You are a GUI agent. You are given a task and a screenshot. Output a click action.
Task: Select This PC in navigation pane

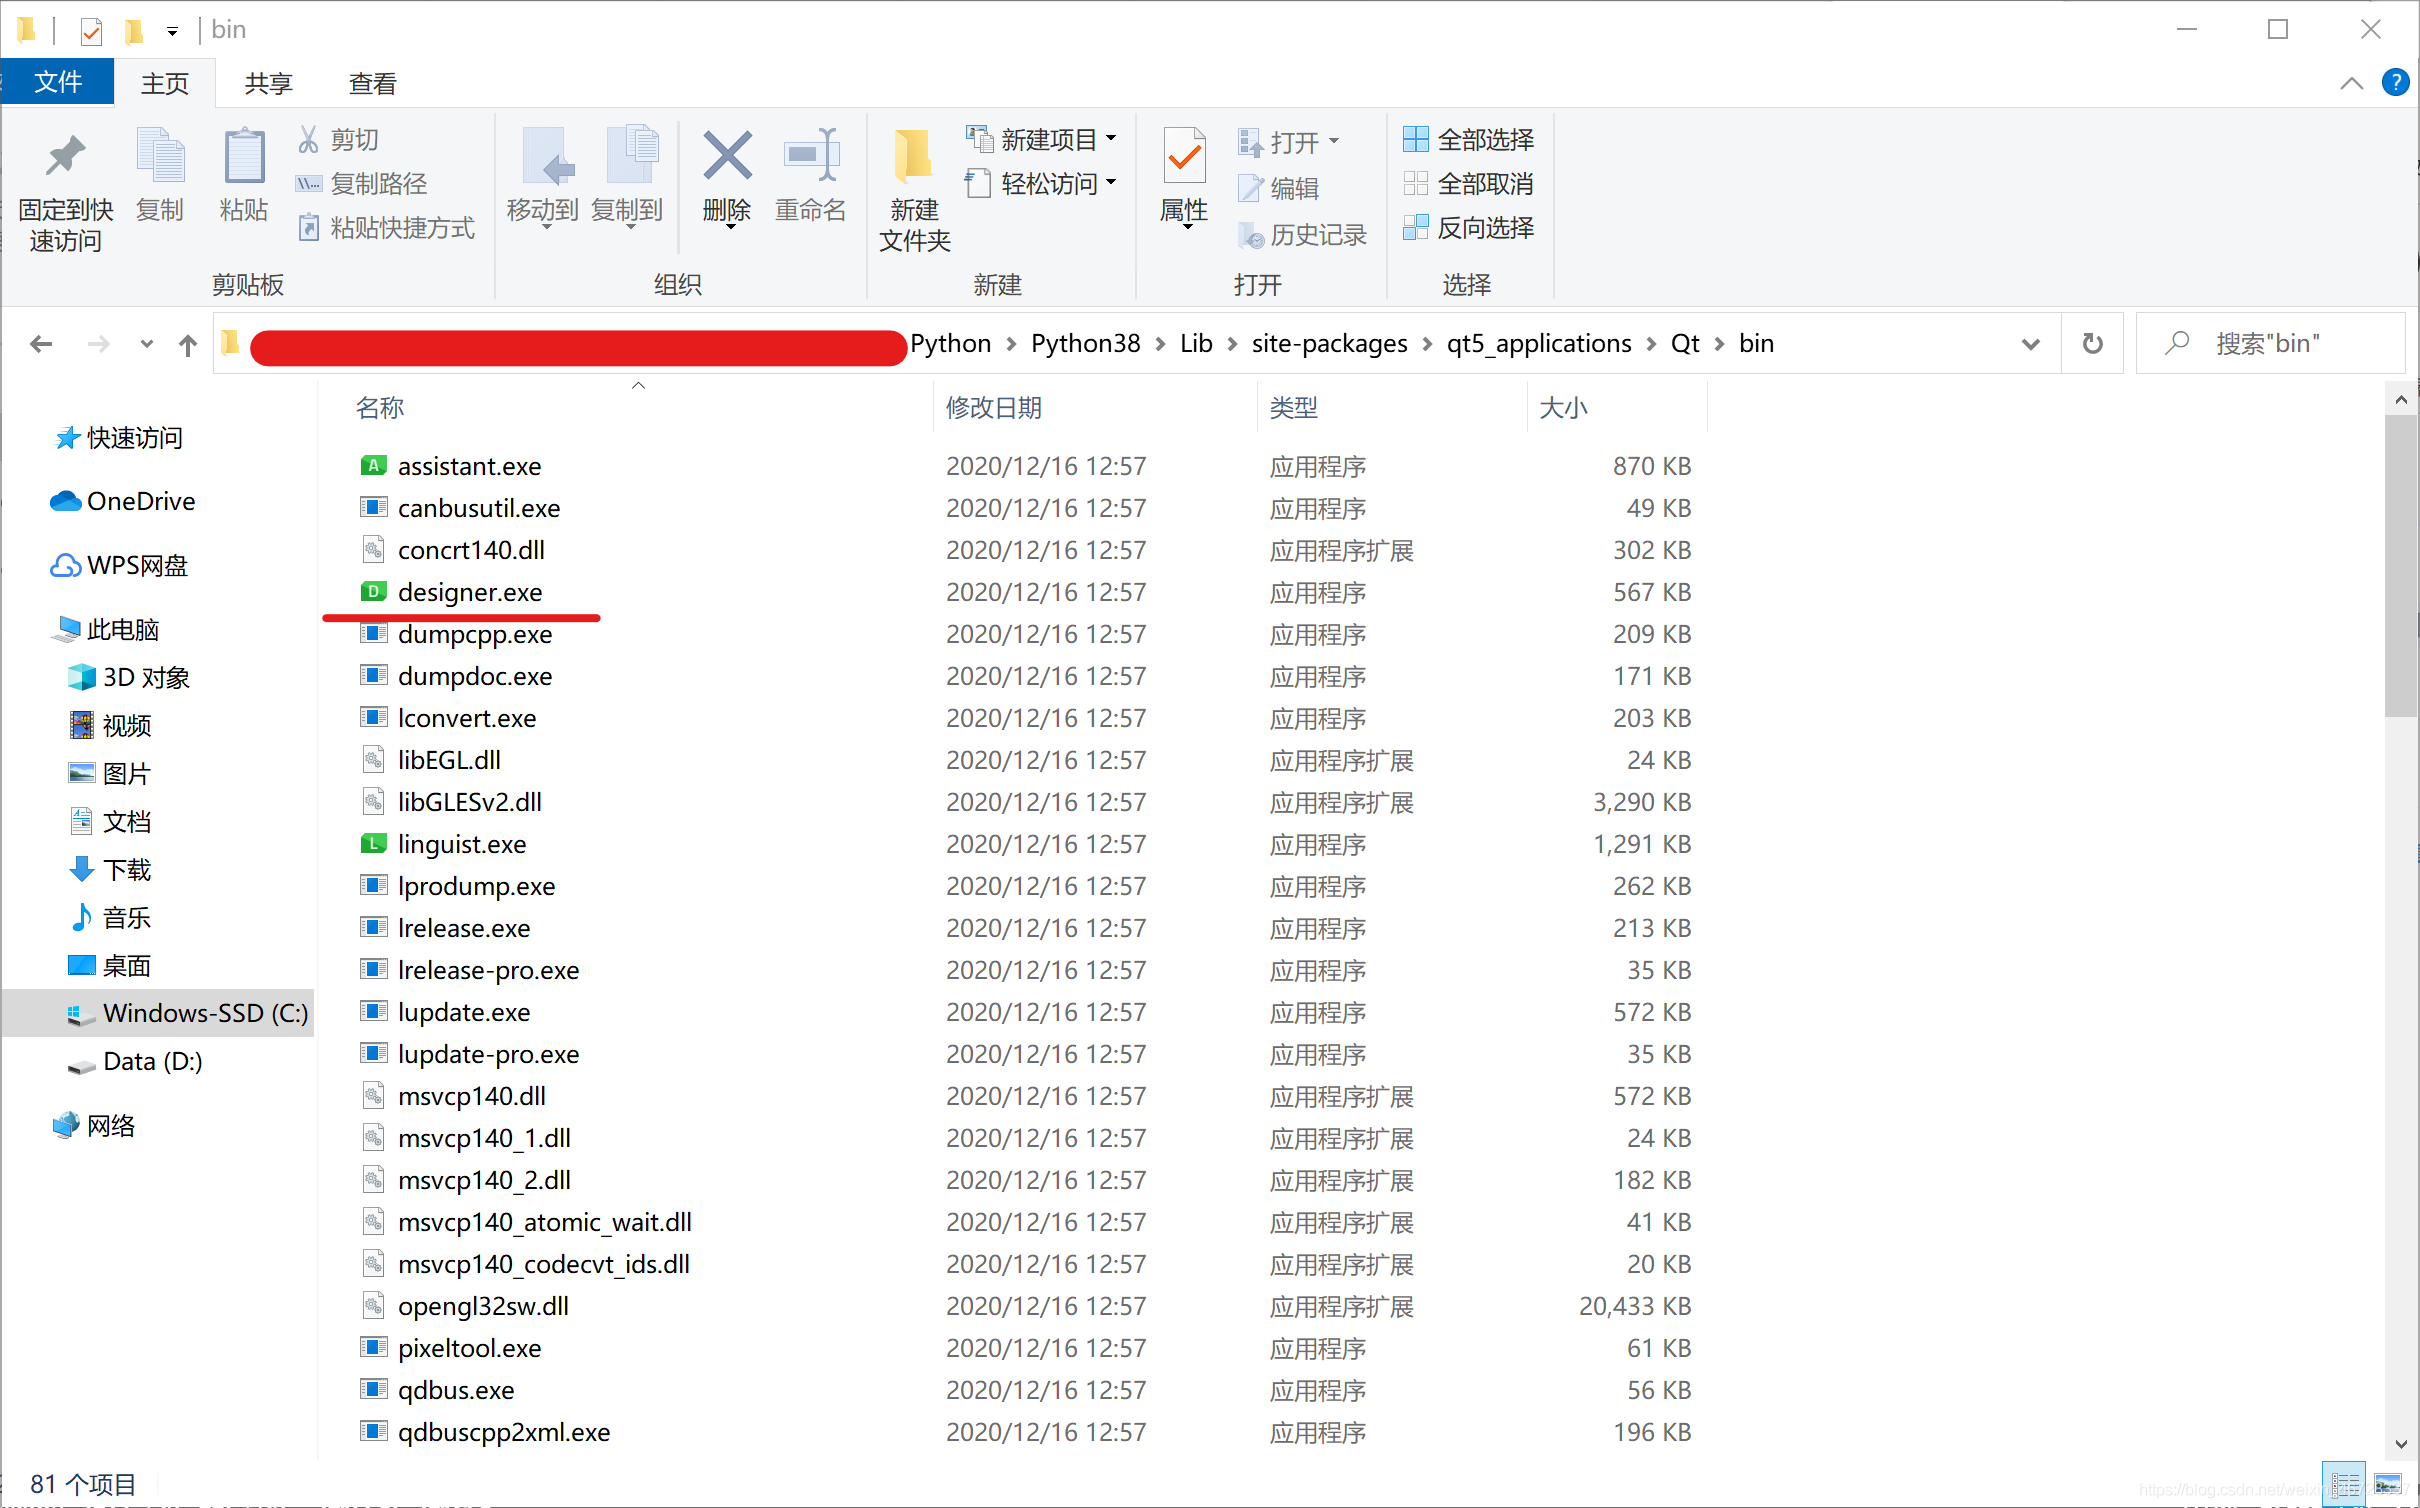pos(108,629)
